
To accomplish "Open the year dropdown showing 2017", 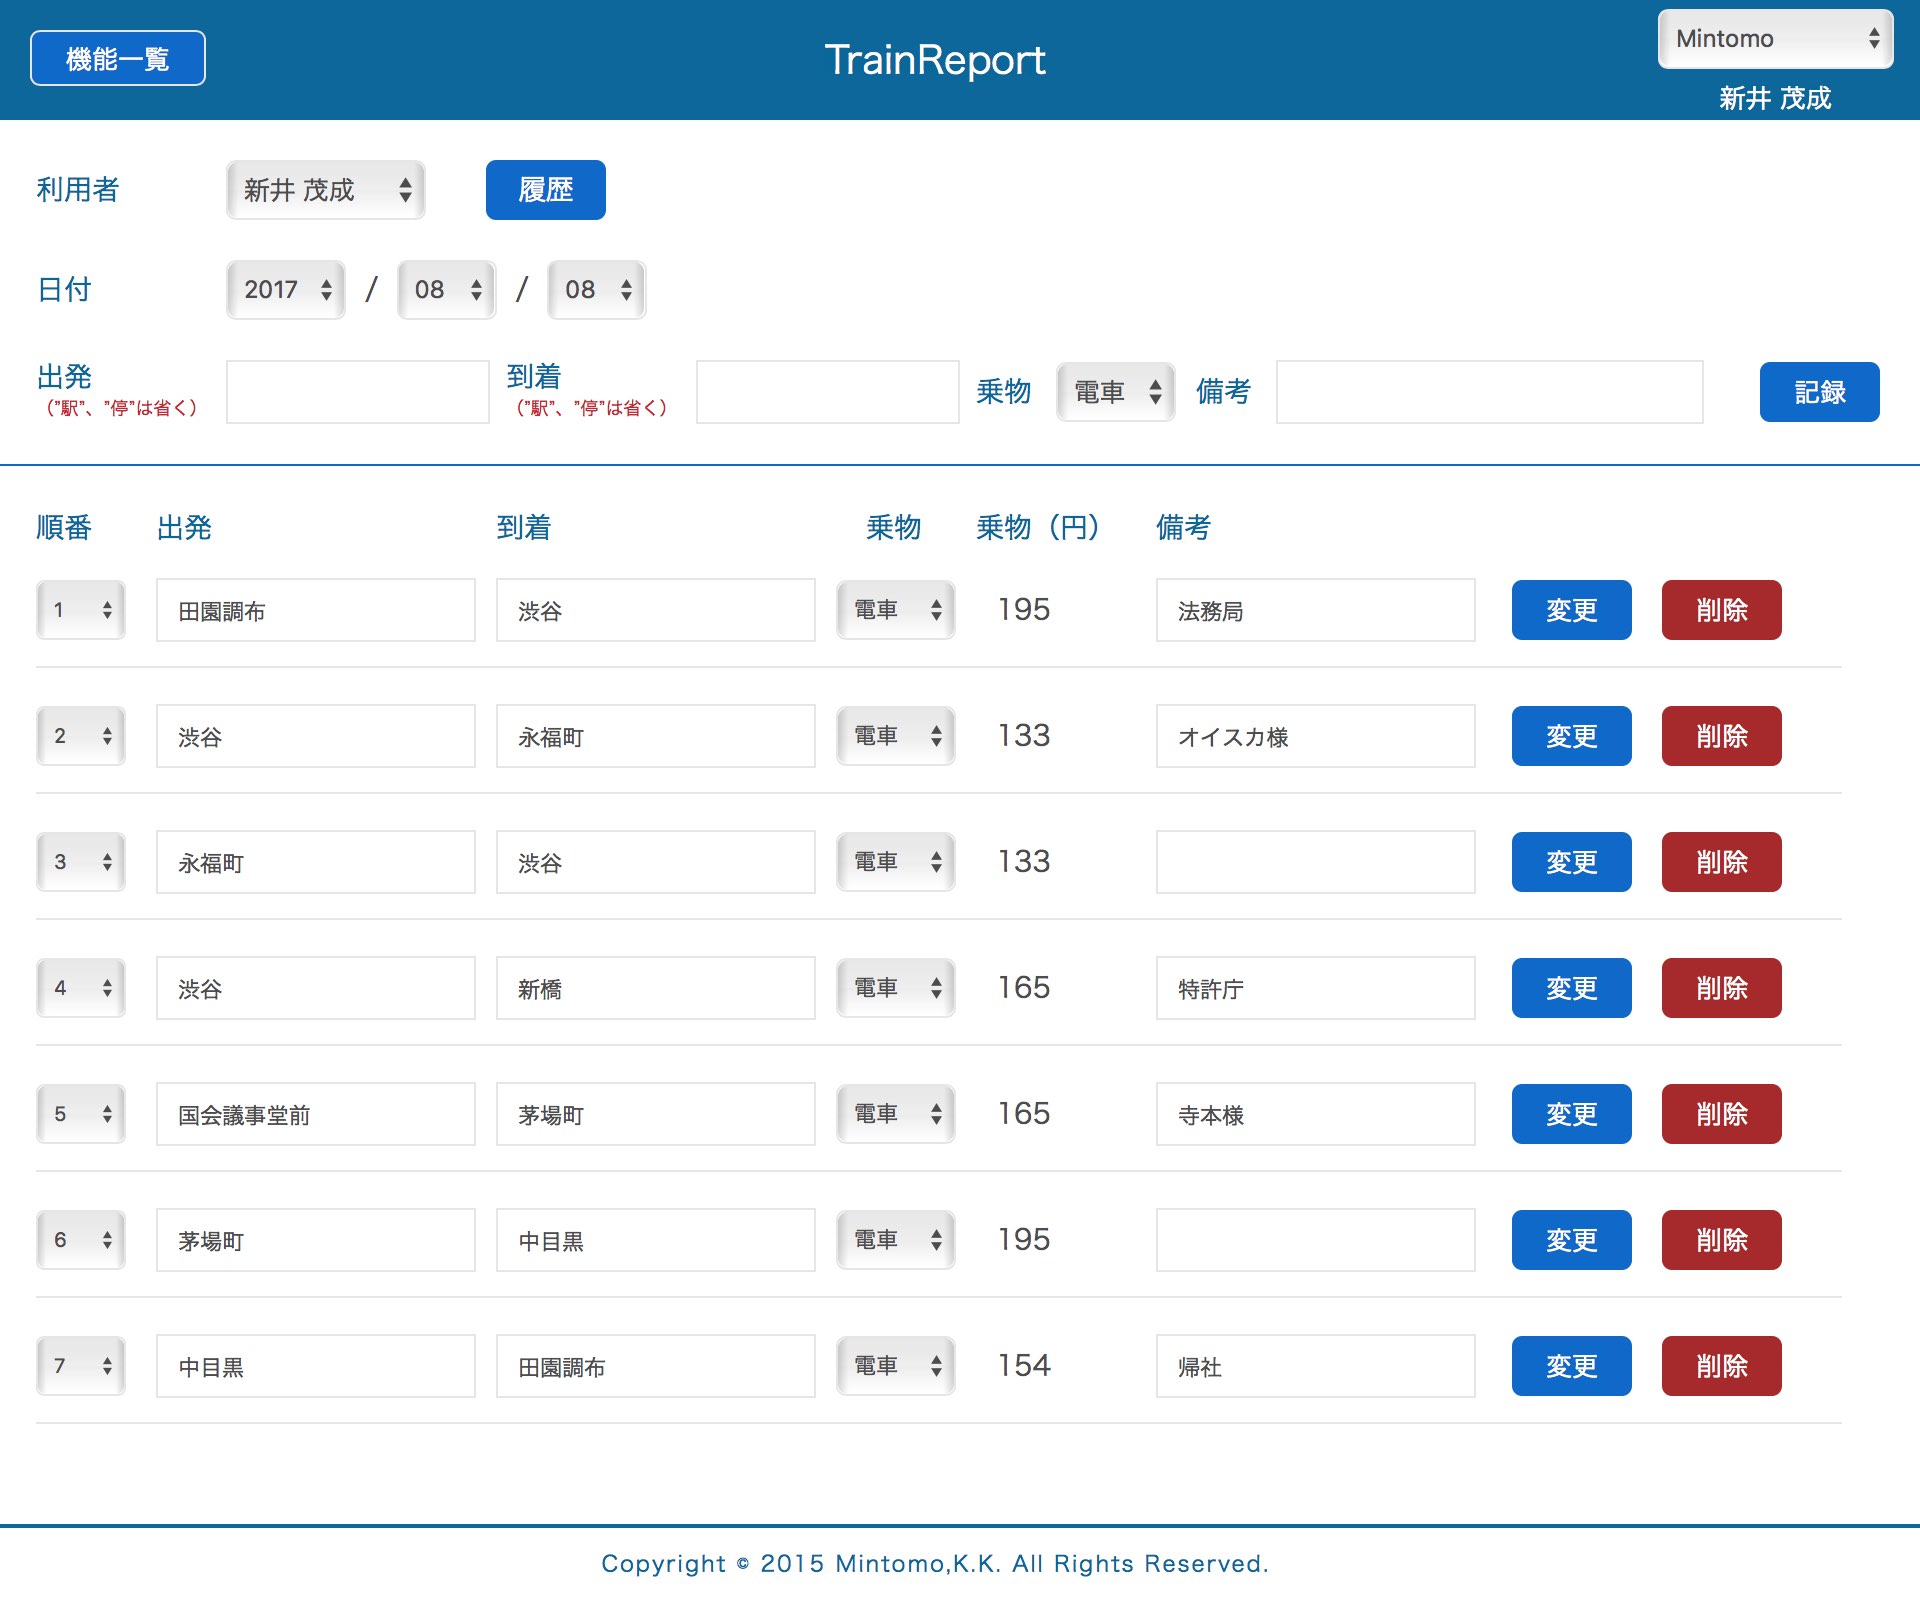I will (285, 289).
